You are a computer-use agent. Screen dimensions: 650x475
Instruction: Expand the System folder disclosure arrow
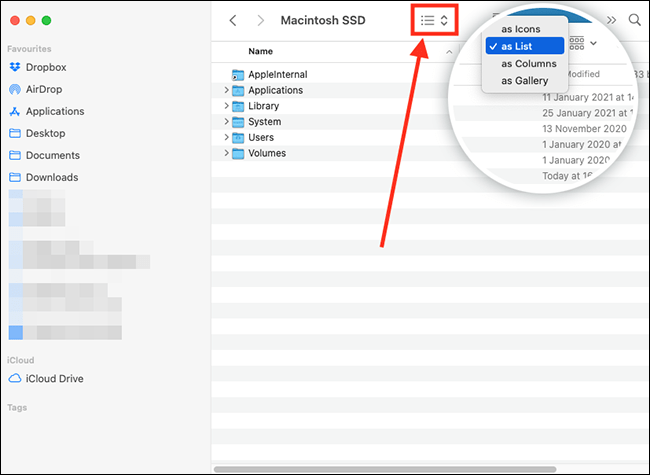226,121
